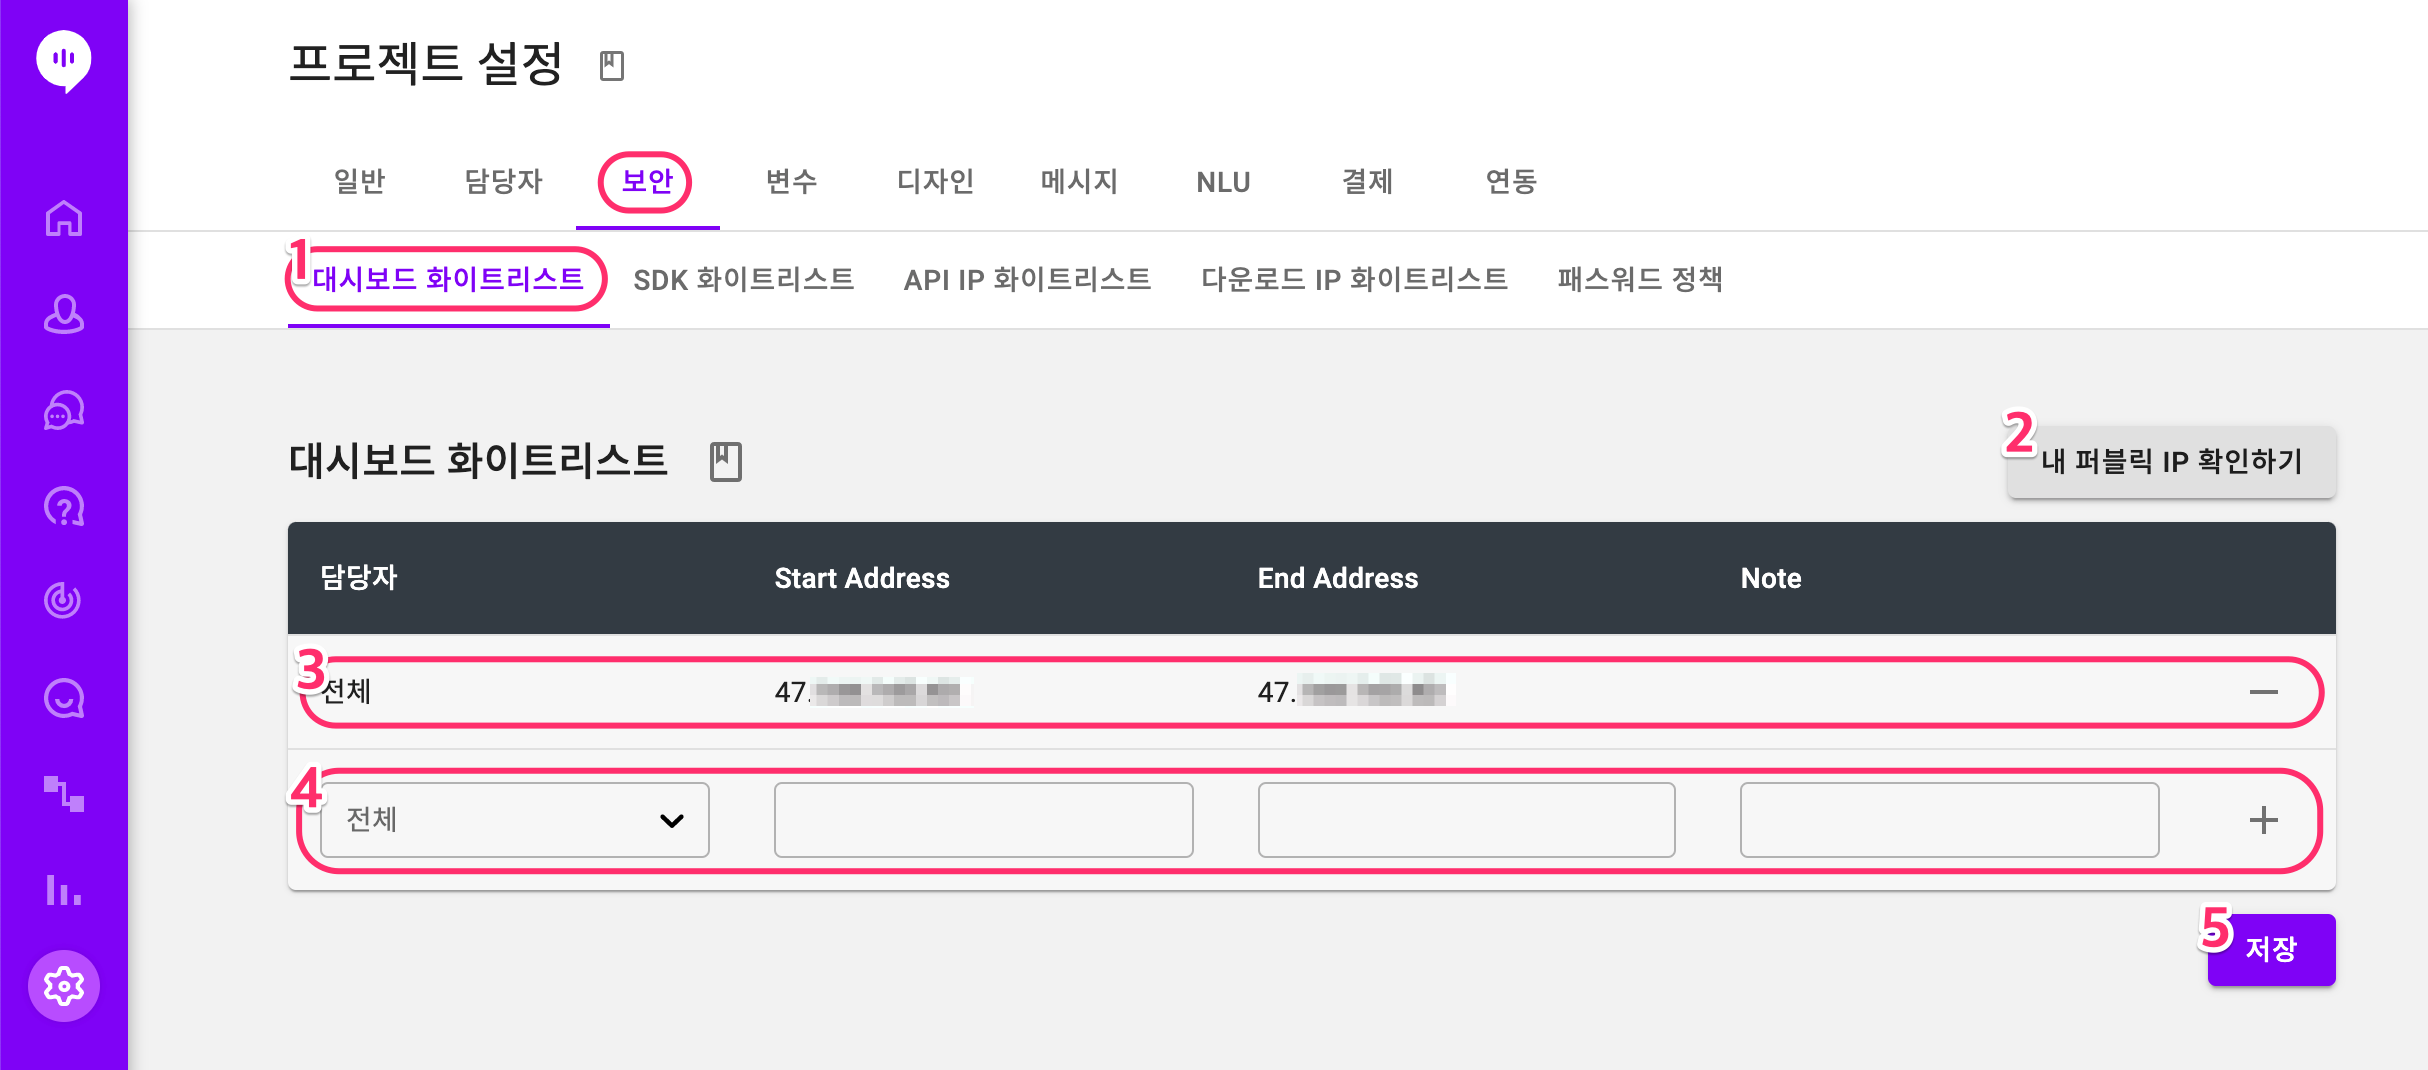
Task: Open the guide icon beside 대시보드 화이트리스트 heading
Action: pos(726,461)
